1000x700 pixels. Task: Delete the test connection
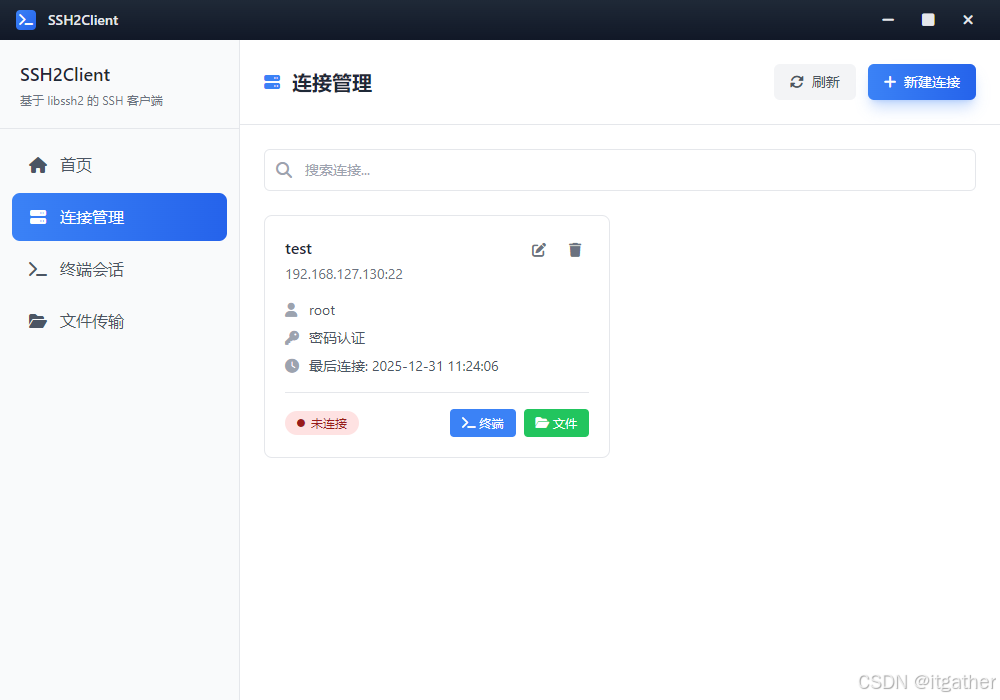(x=575, y=250)
